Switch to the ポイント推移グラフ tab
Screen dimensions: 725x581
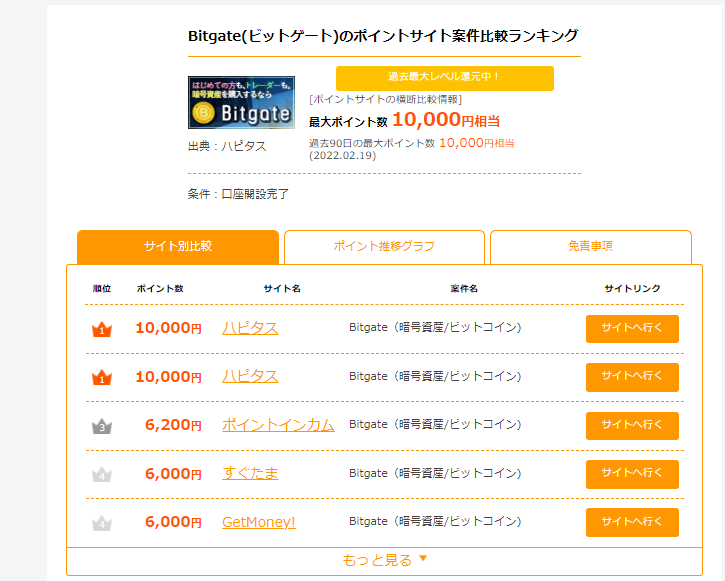(x=384, y=246)
